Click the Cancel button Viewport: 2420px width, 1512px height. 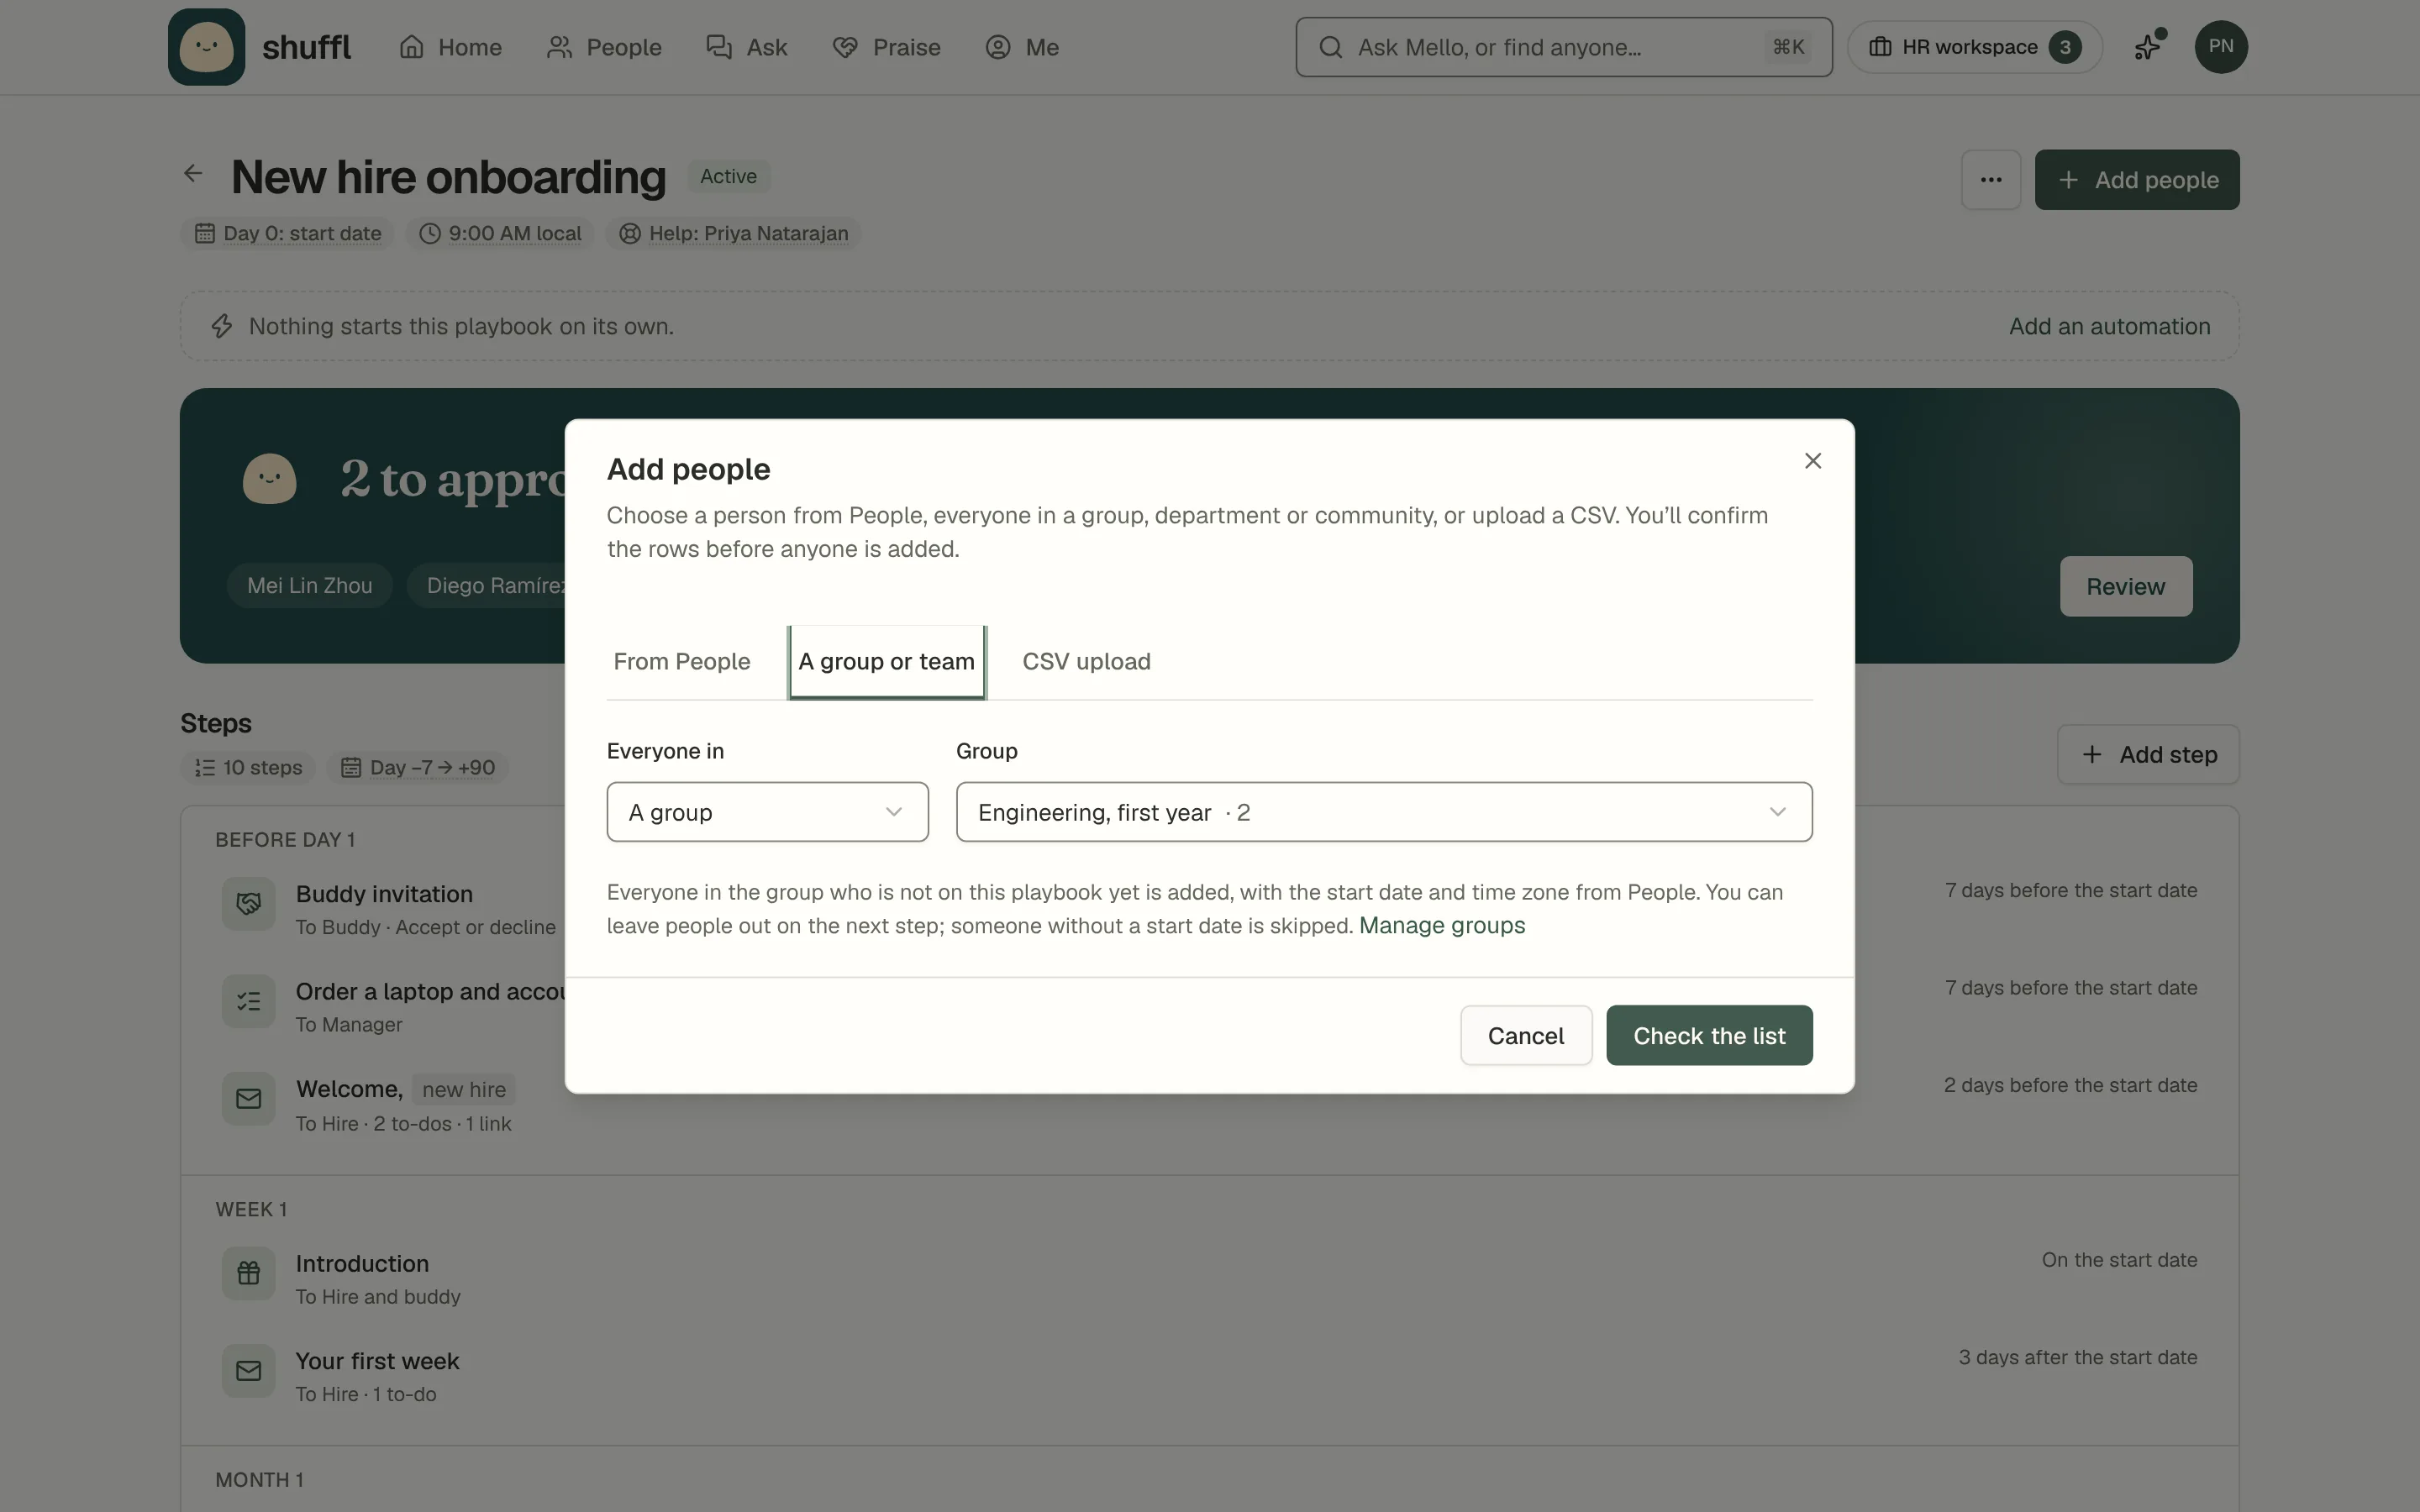pyautogui.click(x=1526, y=1036)
